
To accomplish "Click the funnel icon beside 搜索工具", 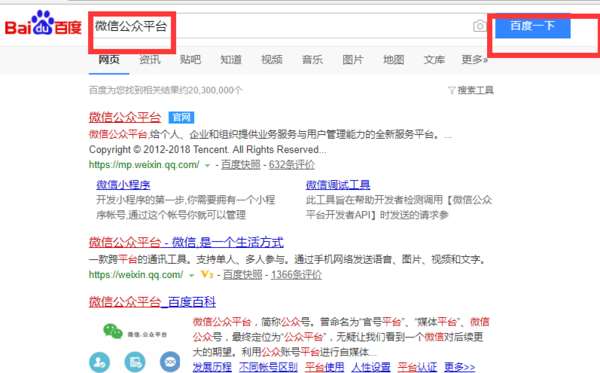I will click(452, 90).
